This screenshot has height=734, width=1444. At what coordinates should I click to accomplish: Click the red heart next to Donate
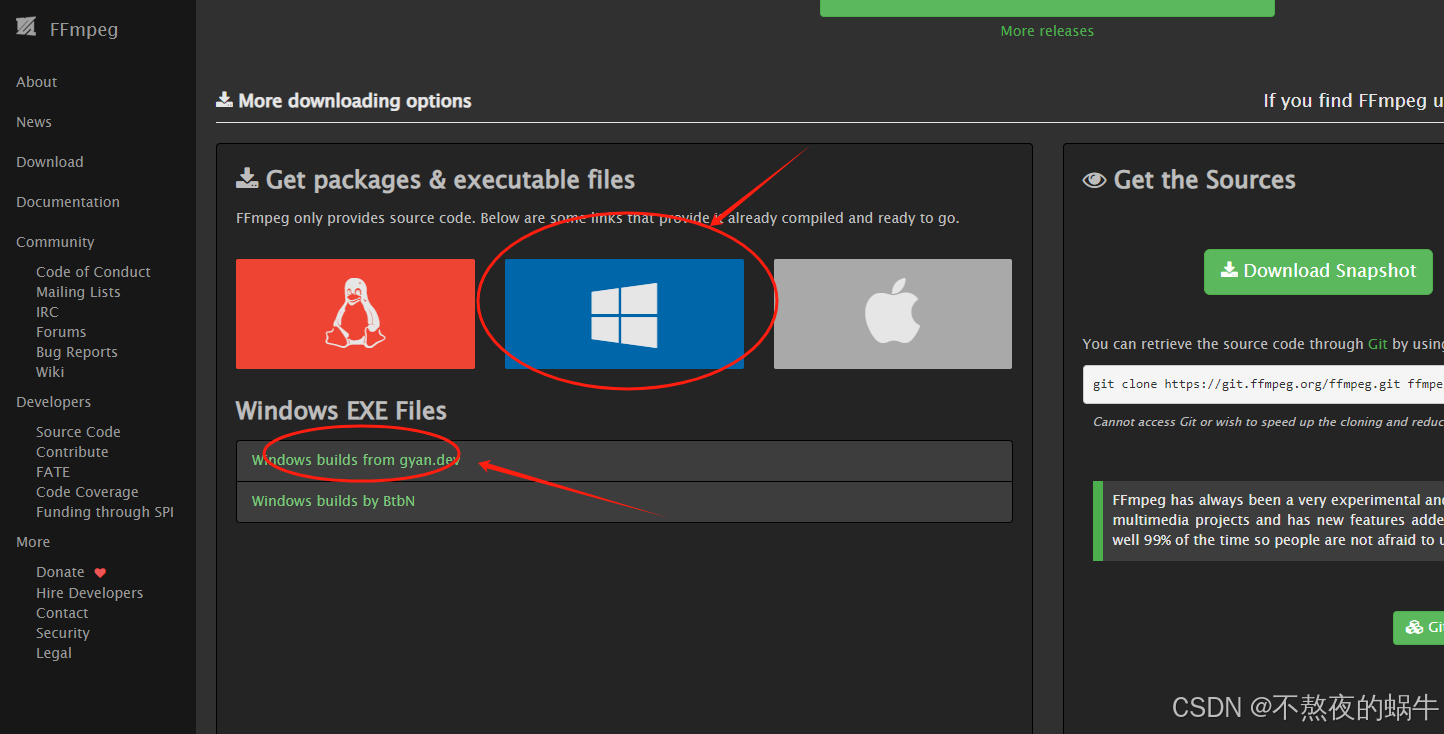click(x=100, y=573)
